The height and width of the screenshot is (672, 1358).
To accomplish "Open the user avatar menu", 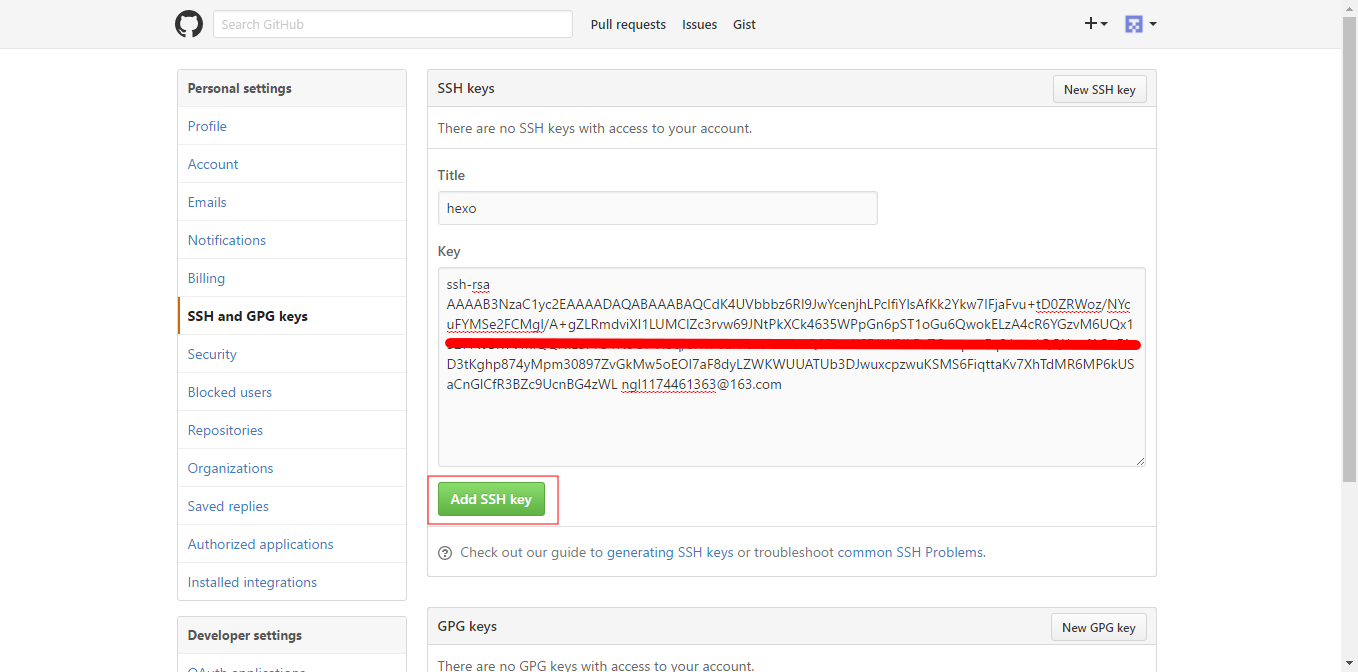I will [x=1140, y=24].
